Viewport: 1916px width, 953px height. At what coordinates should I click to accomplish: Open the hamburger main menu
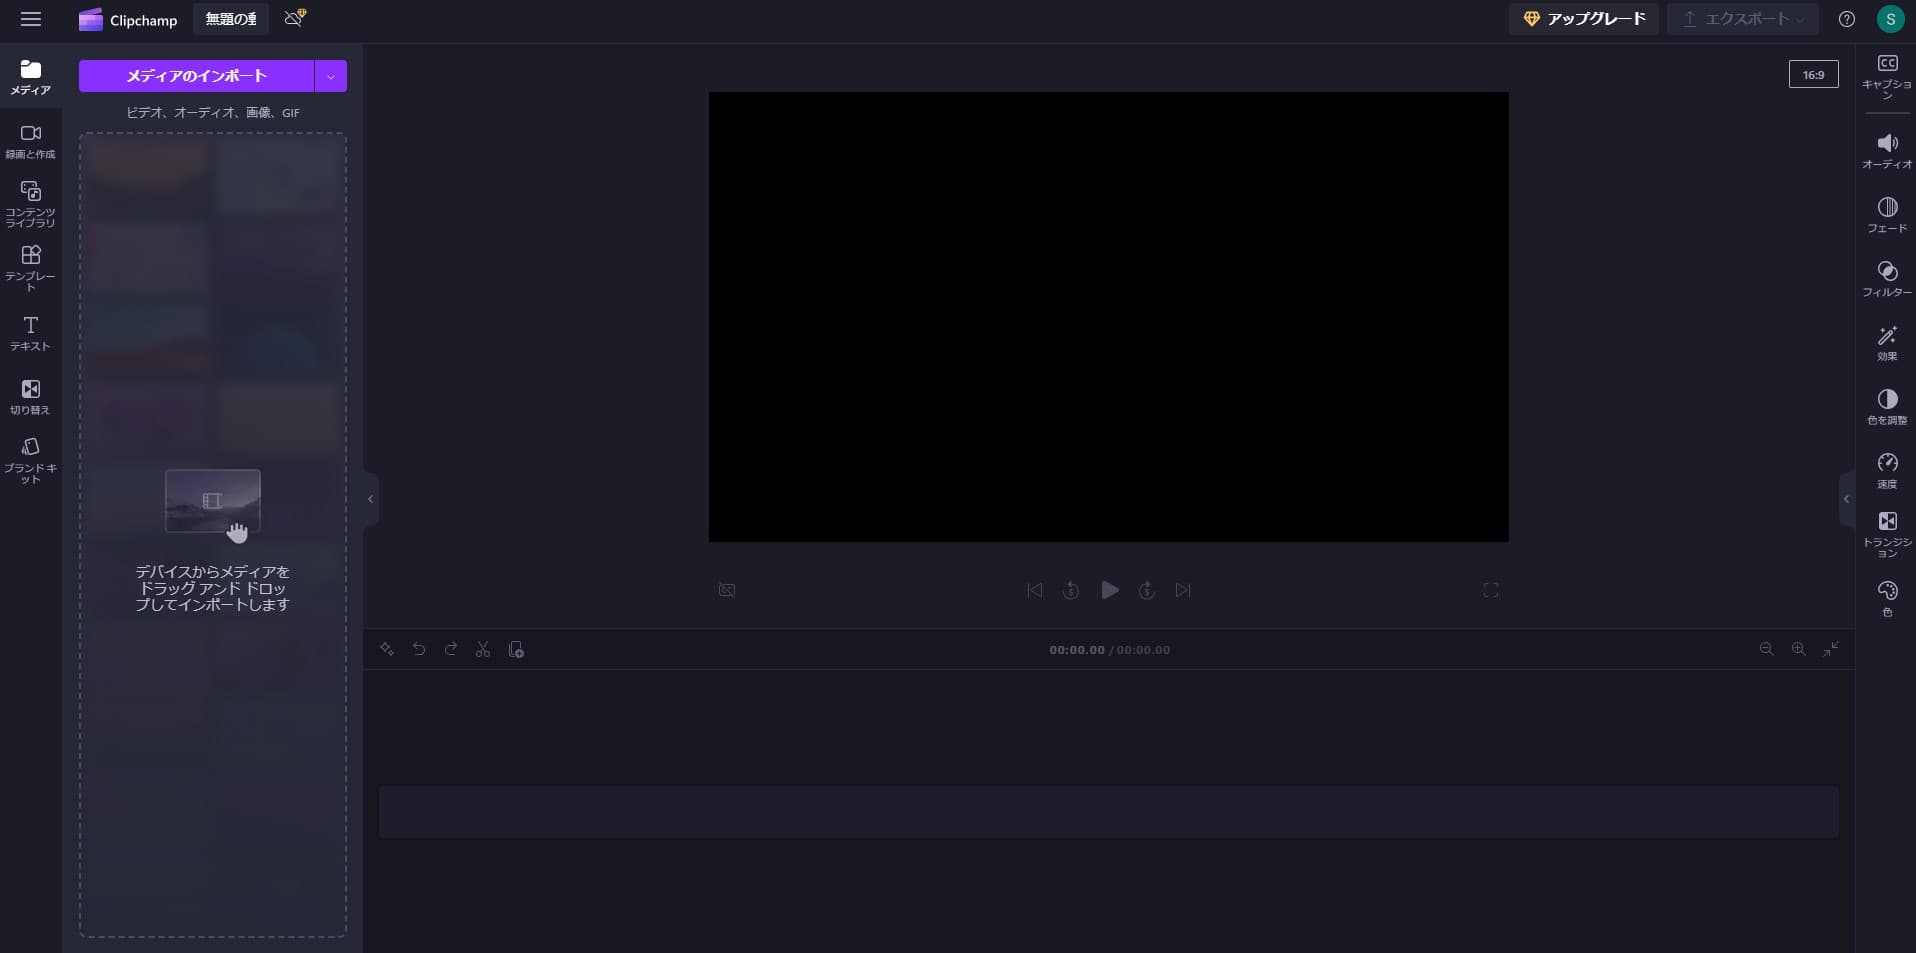[31, 19]
